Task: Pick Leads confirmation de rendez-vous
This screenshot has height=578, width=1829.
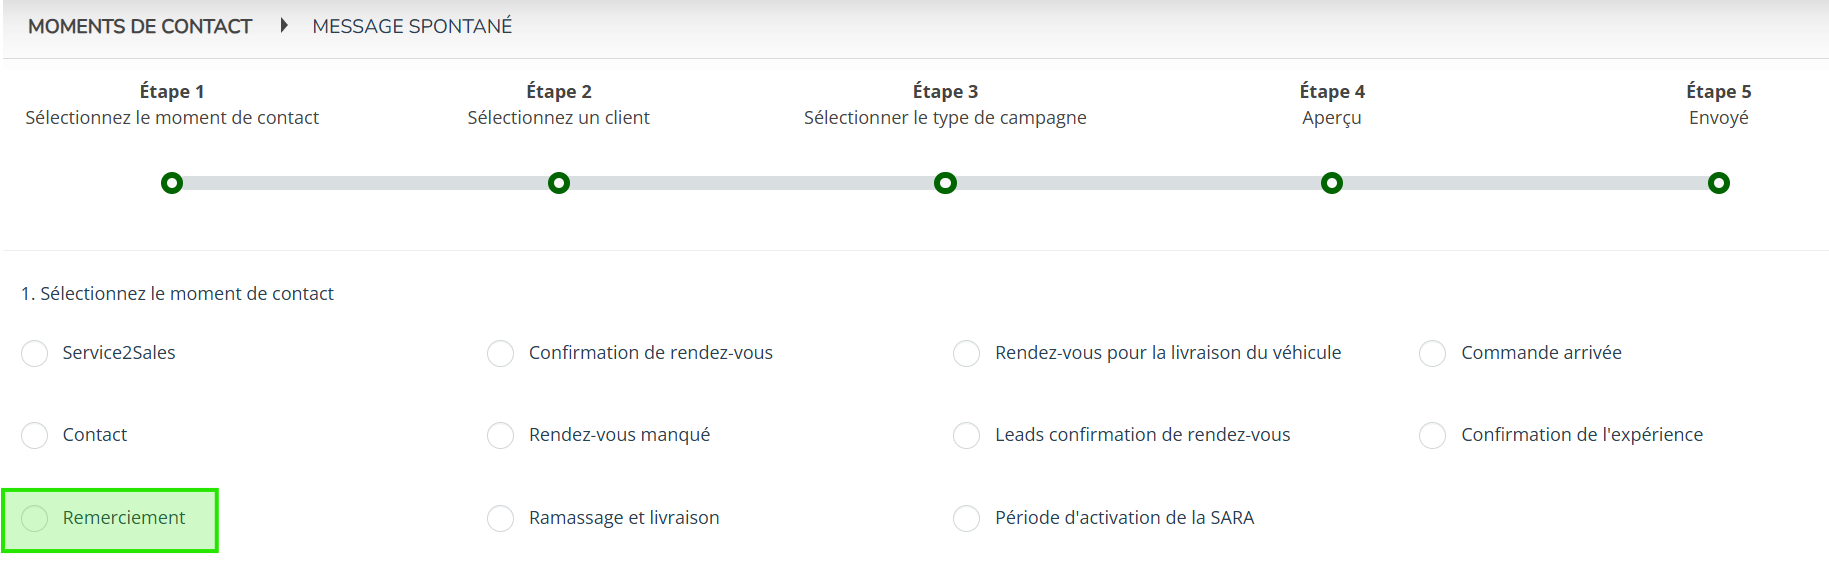Action: pyautogui.click(x=967, y=436)
